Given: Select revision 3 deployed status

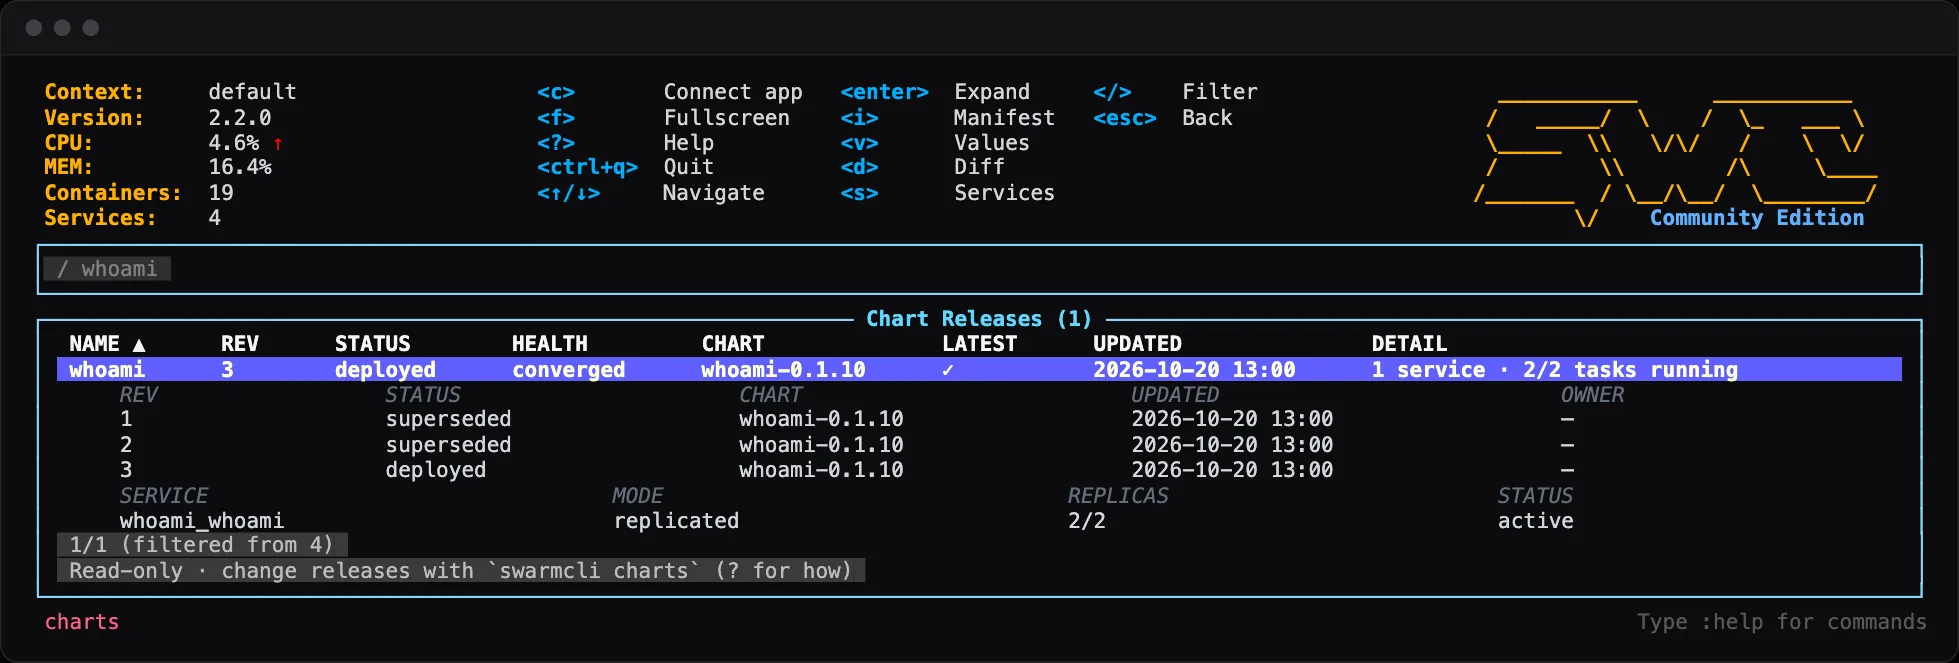Looking at the screenshot, I should coord(436,470).
